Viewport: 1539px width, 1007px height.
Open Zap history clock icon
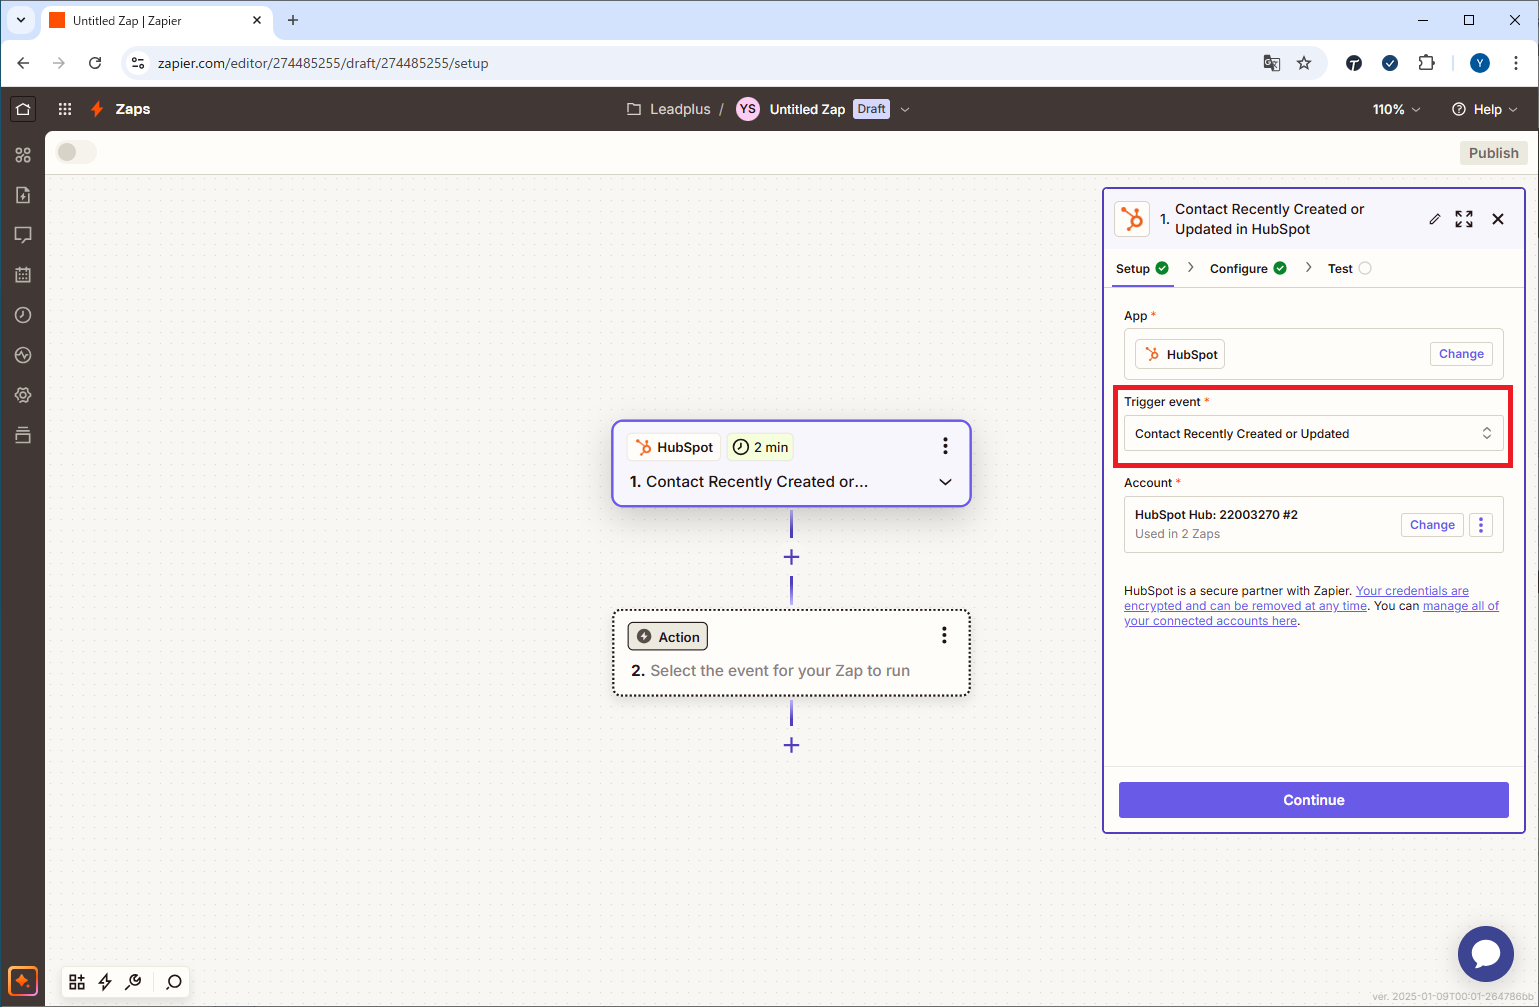(x=23, y=315)
